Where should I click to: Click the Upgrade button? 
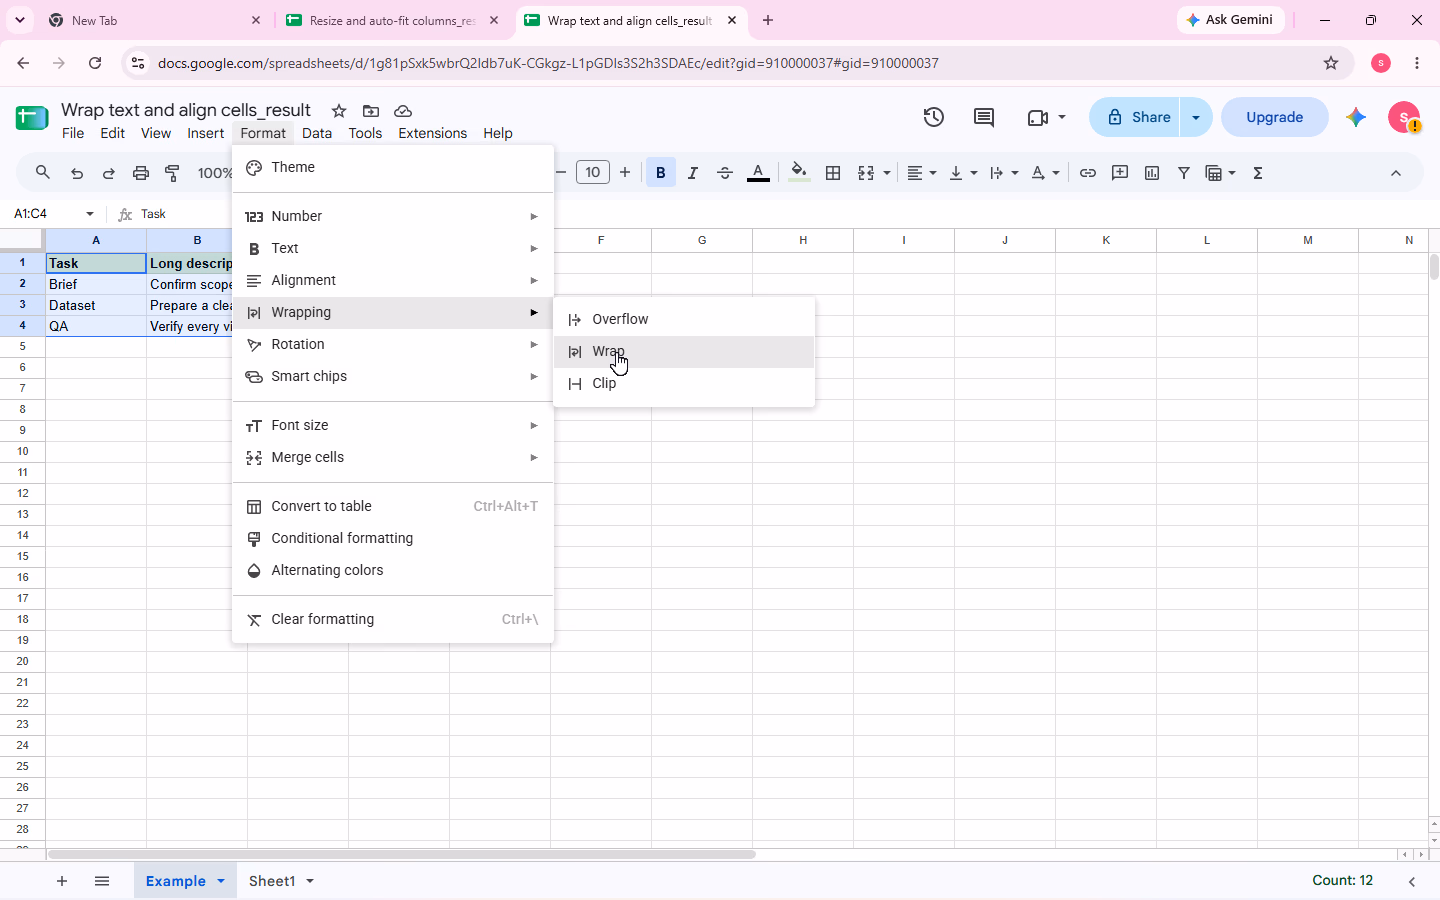click(1275, 117)
